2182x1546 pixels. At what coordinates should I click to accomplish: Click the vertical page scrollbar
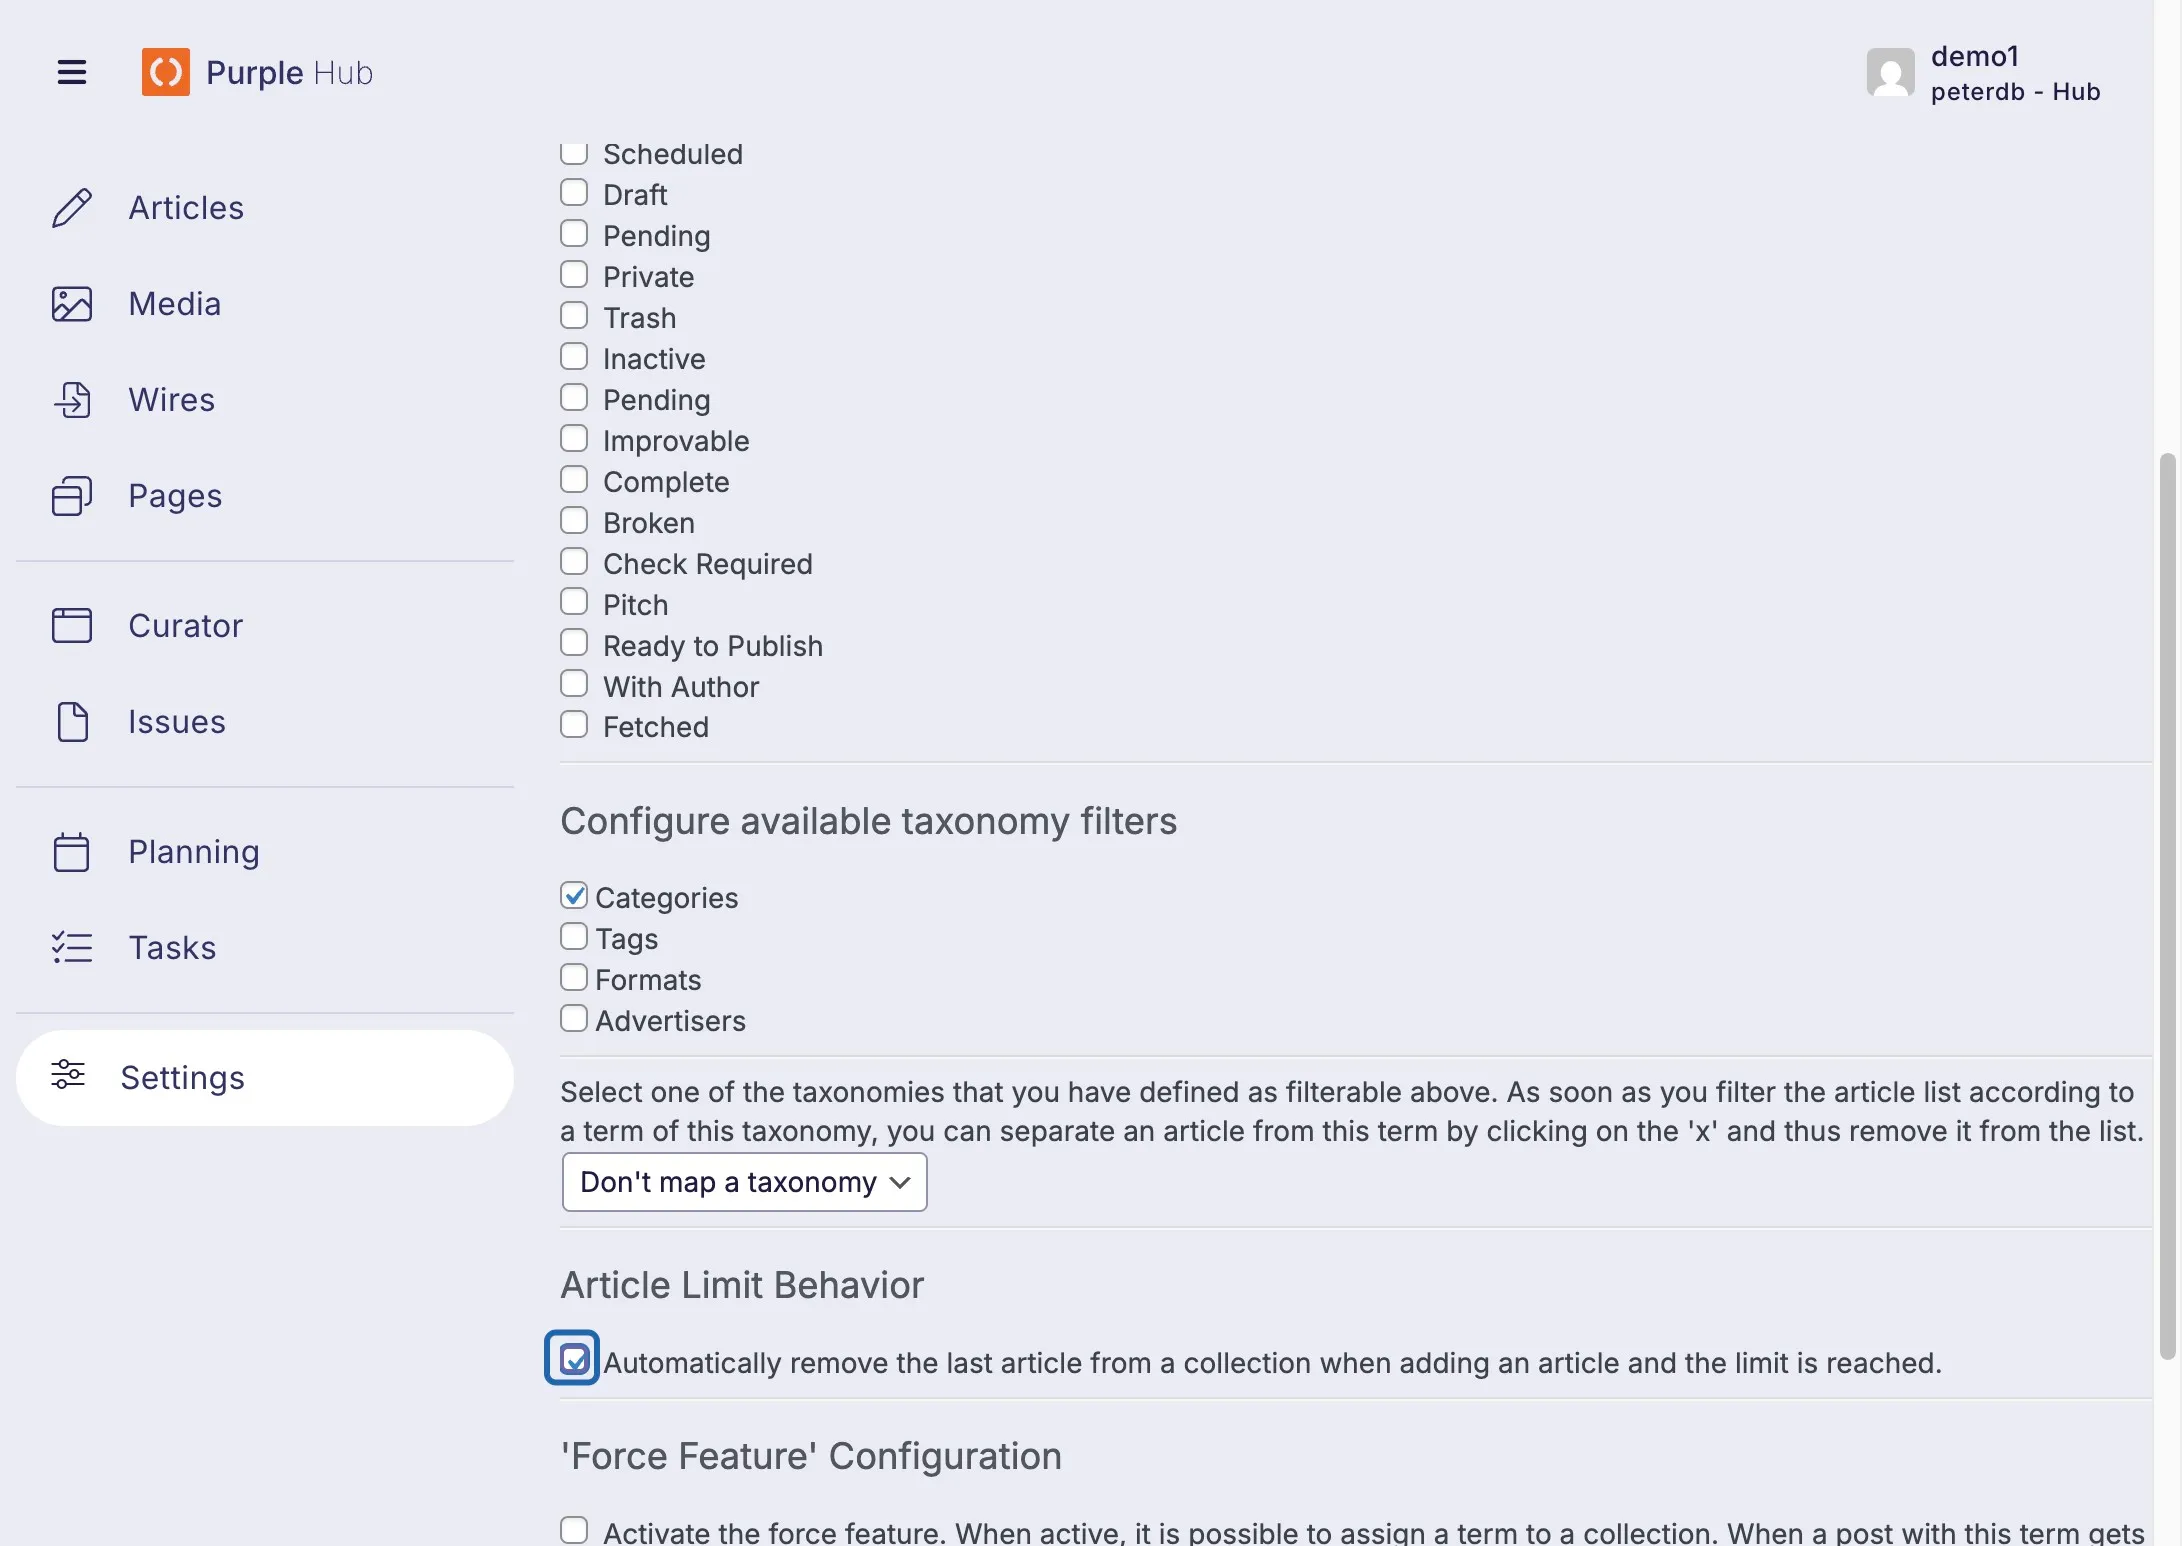(x=2167, y=906)
